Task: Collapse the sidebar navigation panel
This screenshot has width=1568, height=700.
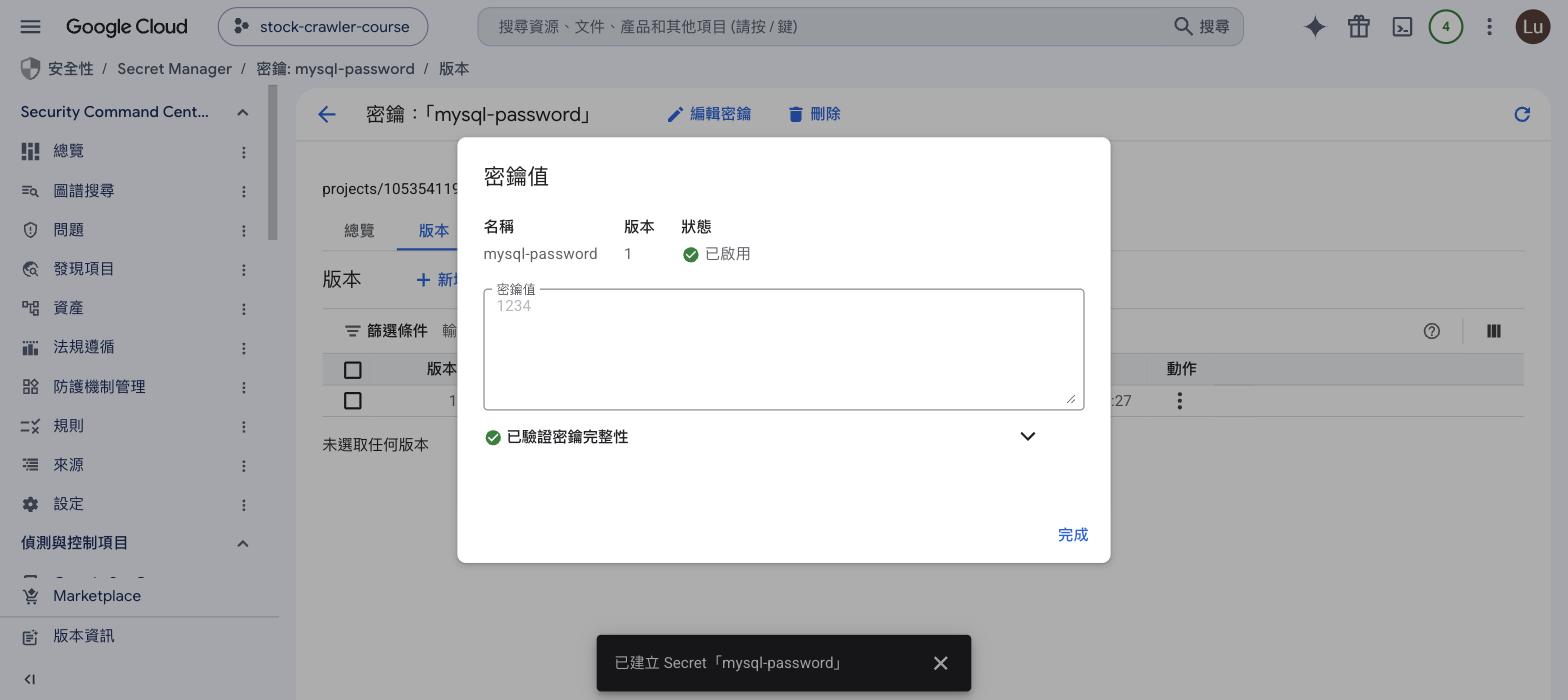Action: [30, 679]
